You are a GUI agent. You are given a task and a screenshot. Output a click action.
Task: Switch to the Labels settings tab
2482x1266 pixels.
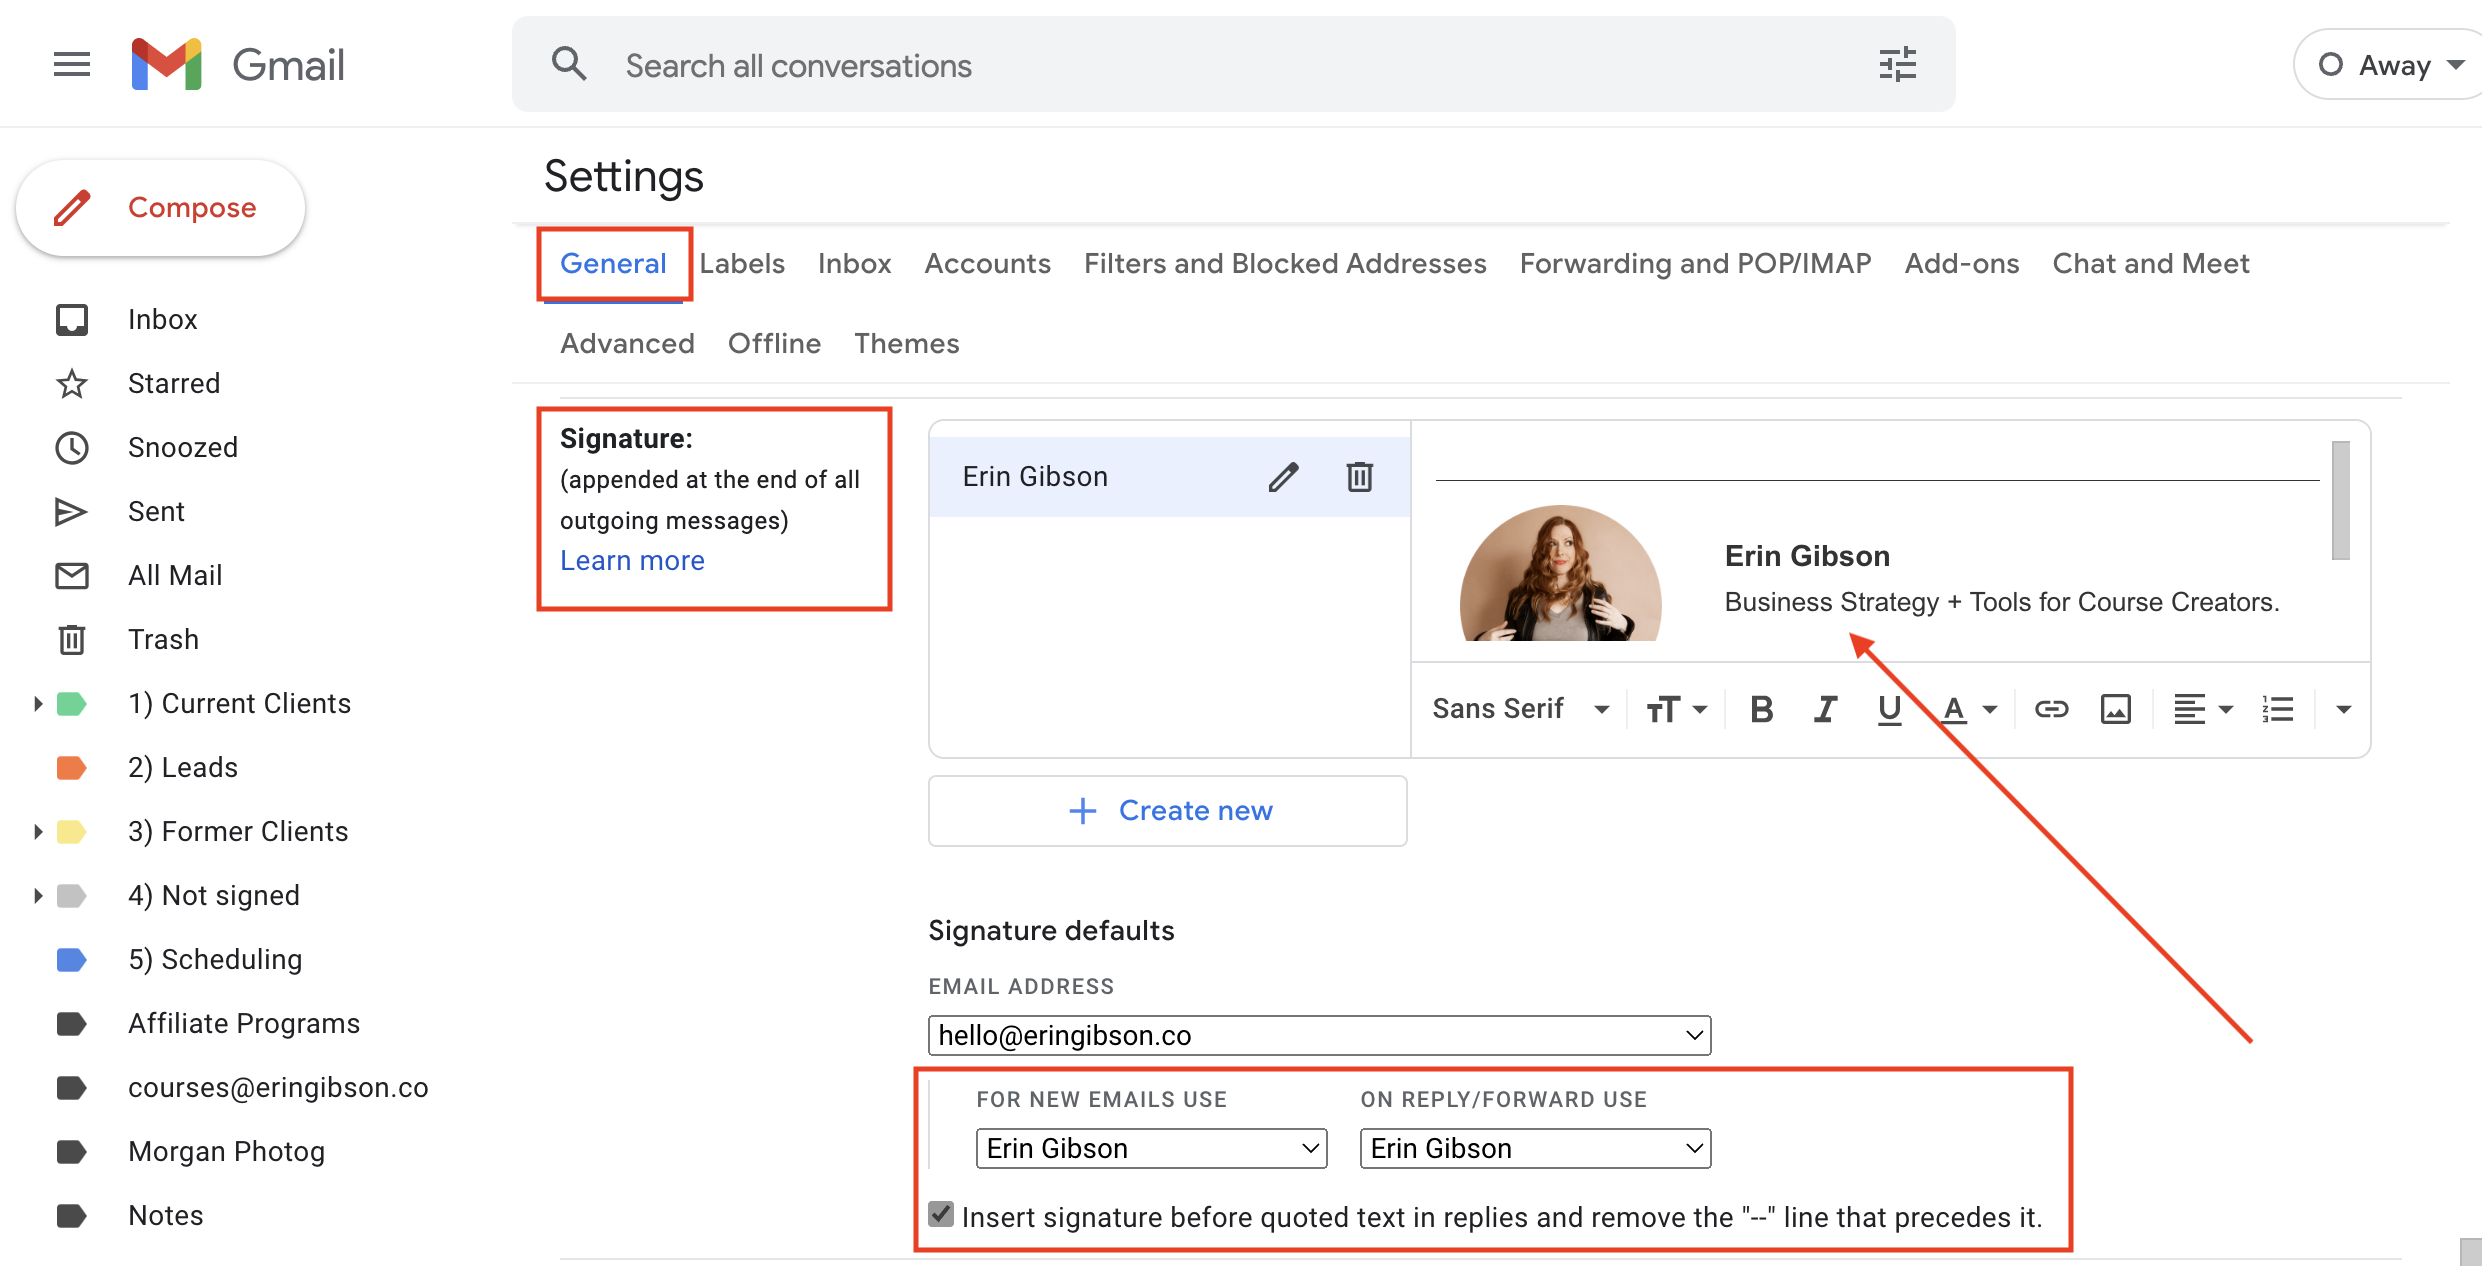[x=742, y=263]
